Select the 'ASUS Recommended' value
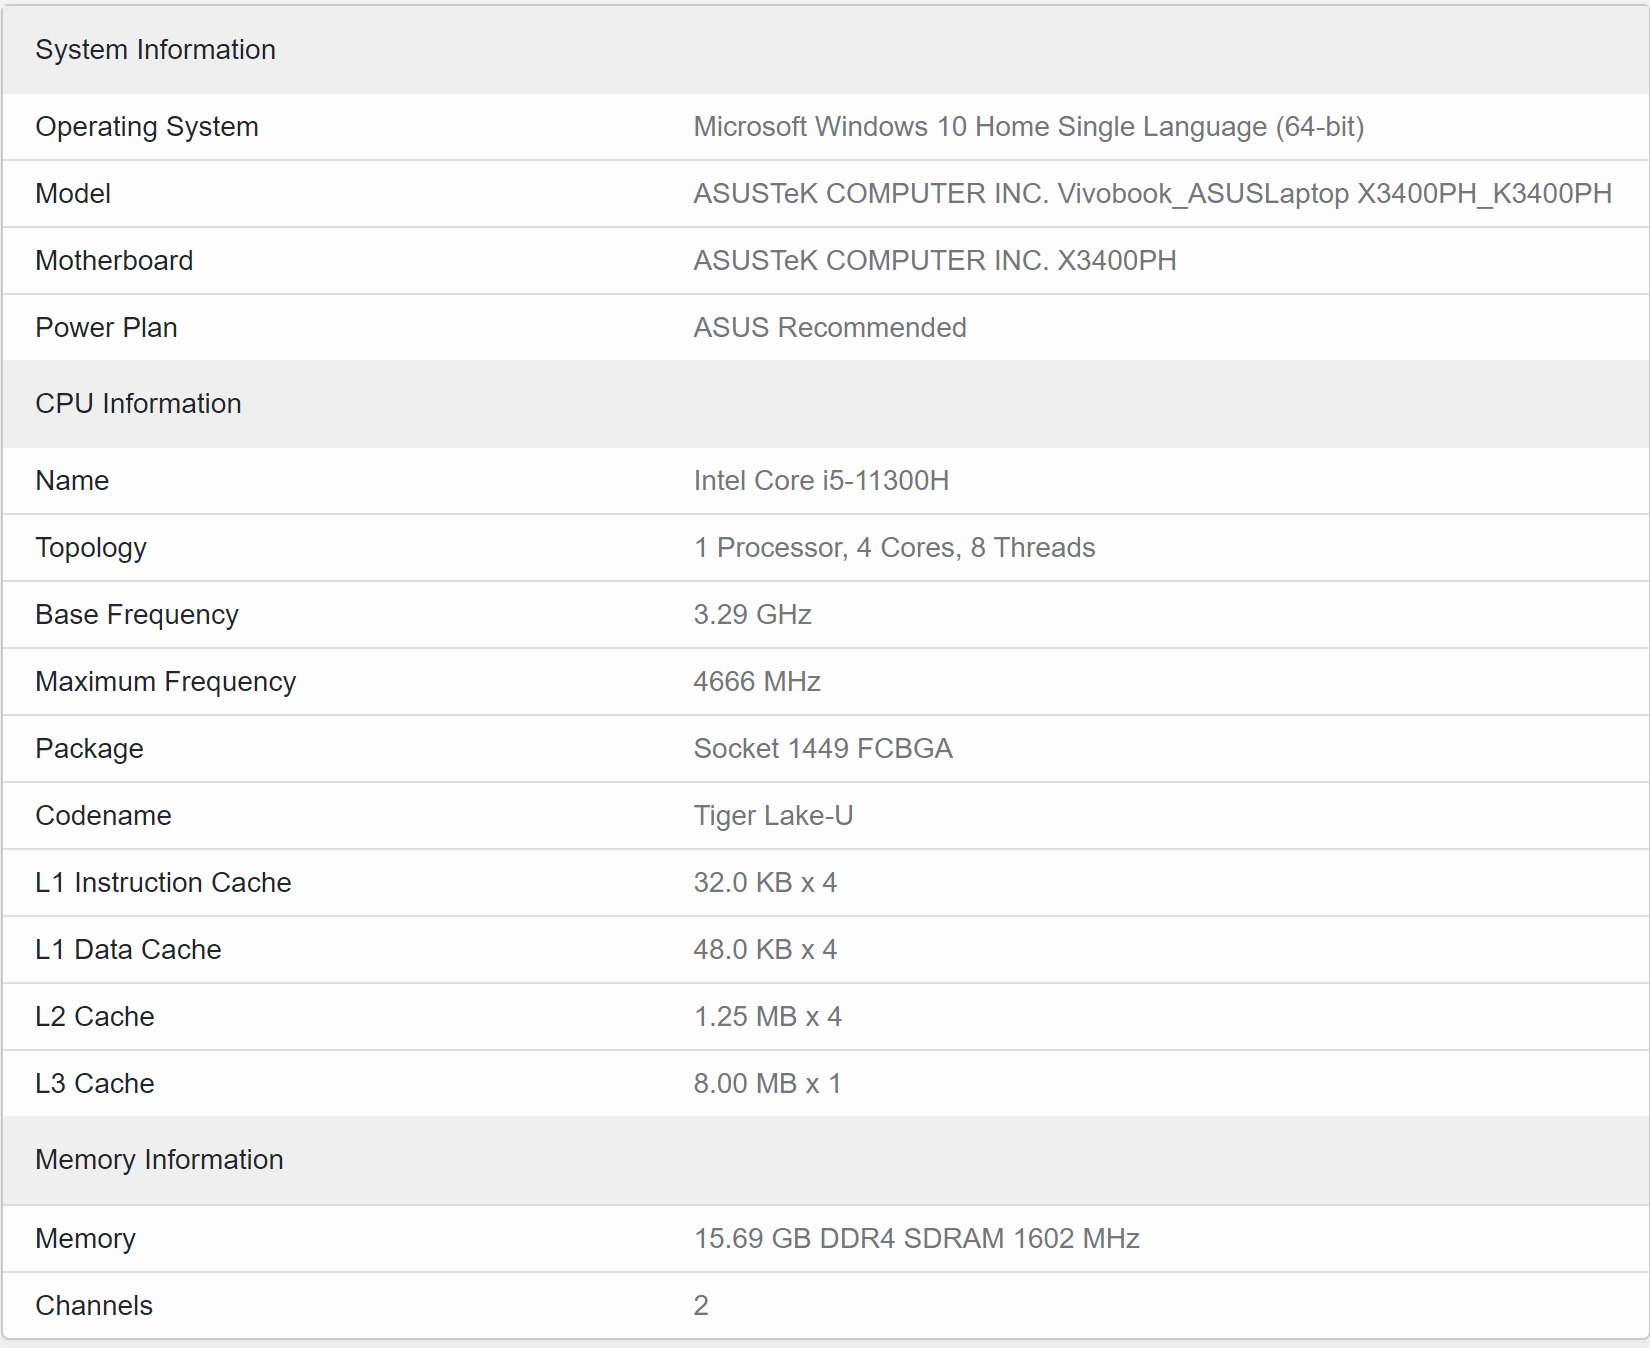 pos(830,328)
